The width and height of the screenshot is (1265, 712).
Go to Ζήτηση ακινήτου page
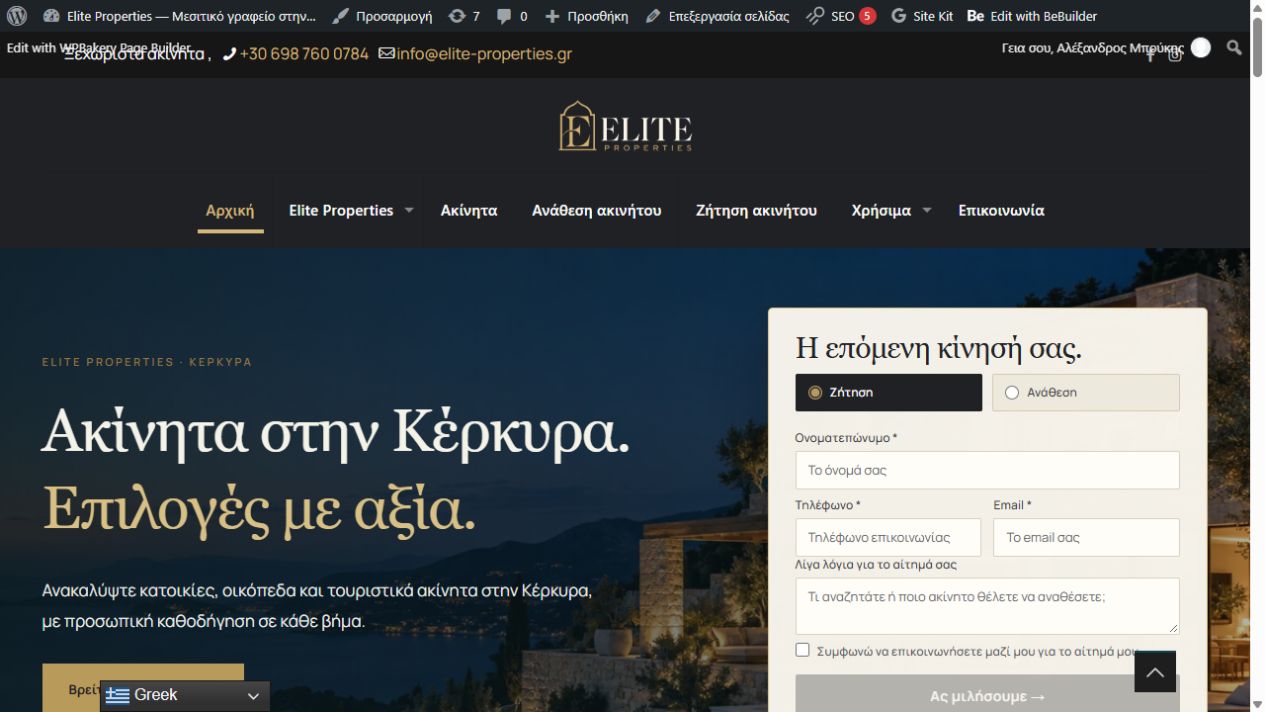756,210
